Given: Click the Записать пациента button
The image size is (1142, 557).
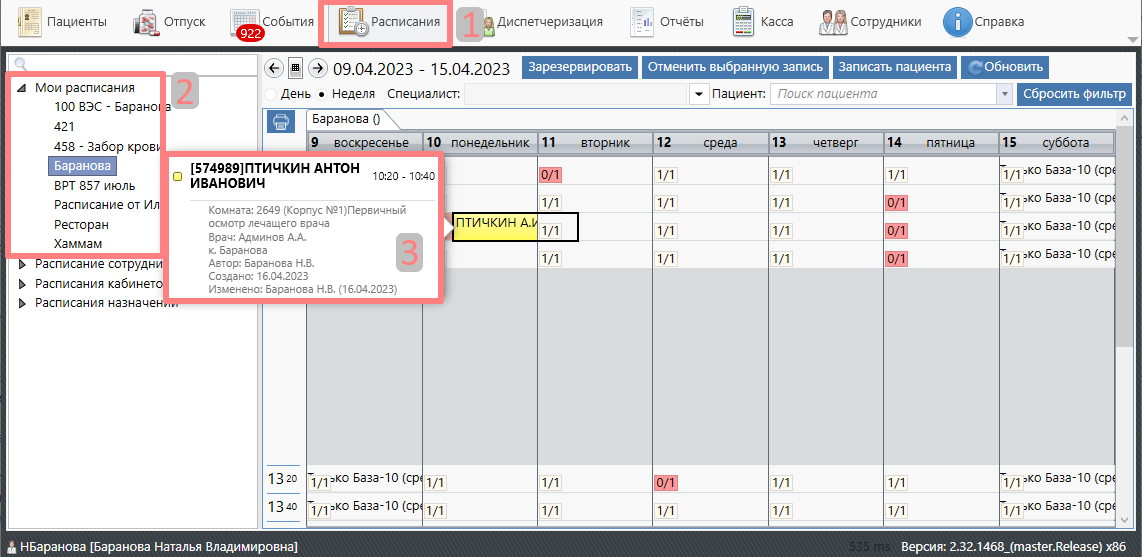Looking at the screenshot, I should coord(894,67).
